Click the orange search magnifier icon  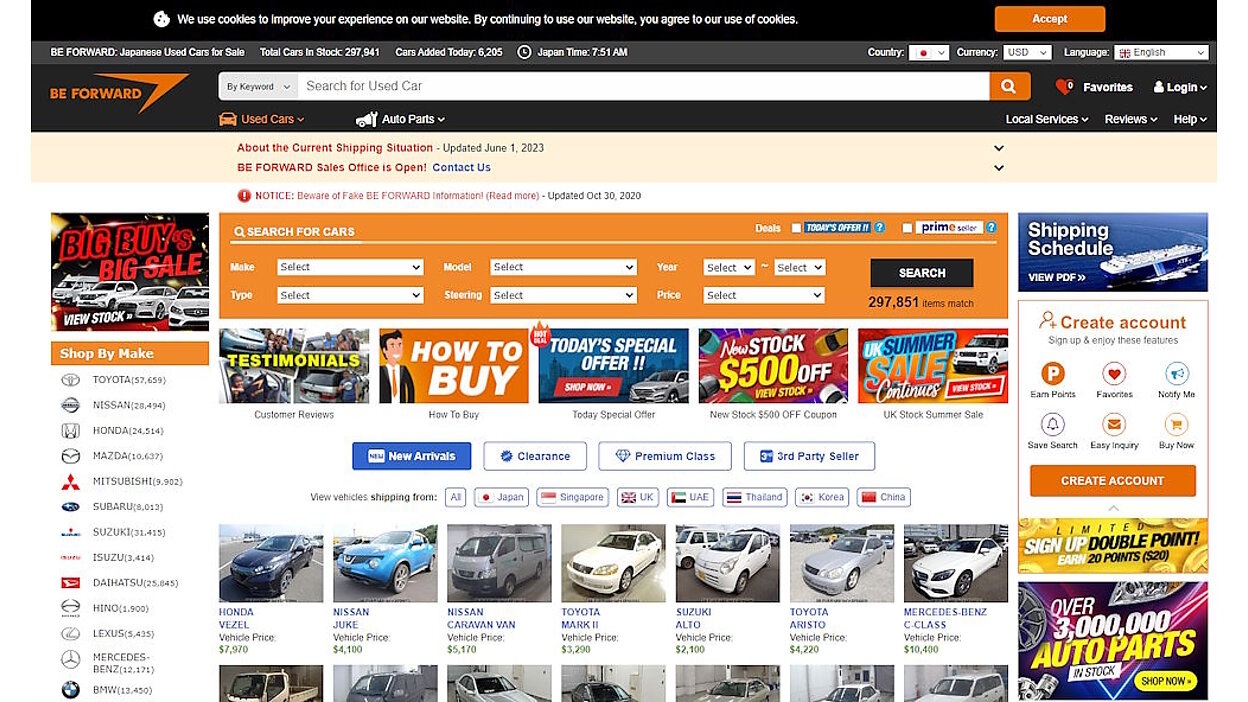(1009, 86)
